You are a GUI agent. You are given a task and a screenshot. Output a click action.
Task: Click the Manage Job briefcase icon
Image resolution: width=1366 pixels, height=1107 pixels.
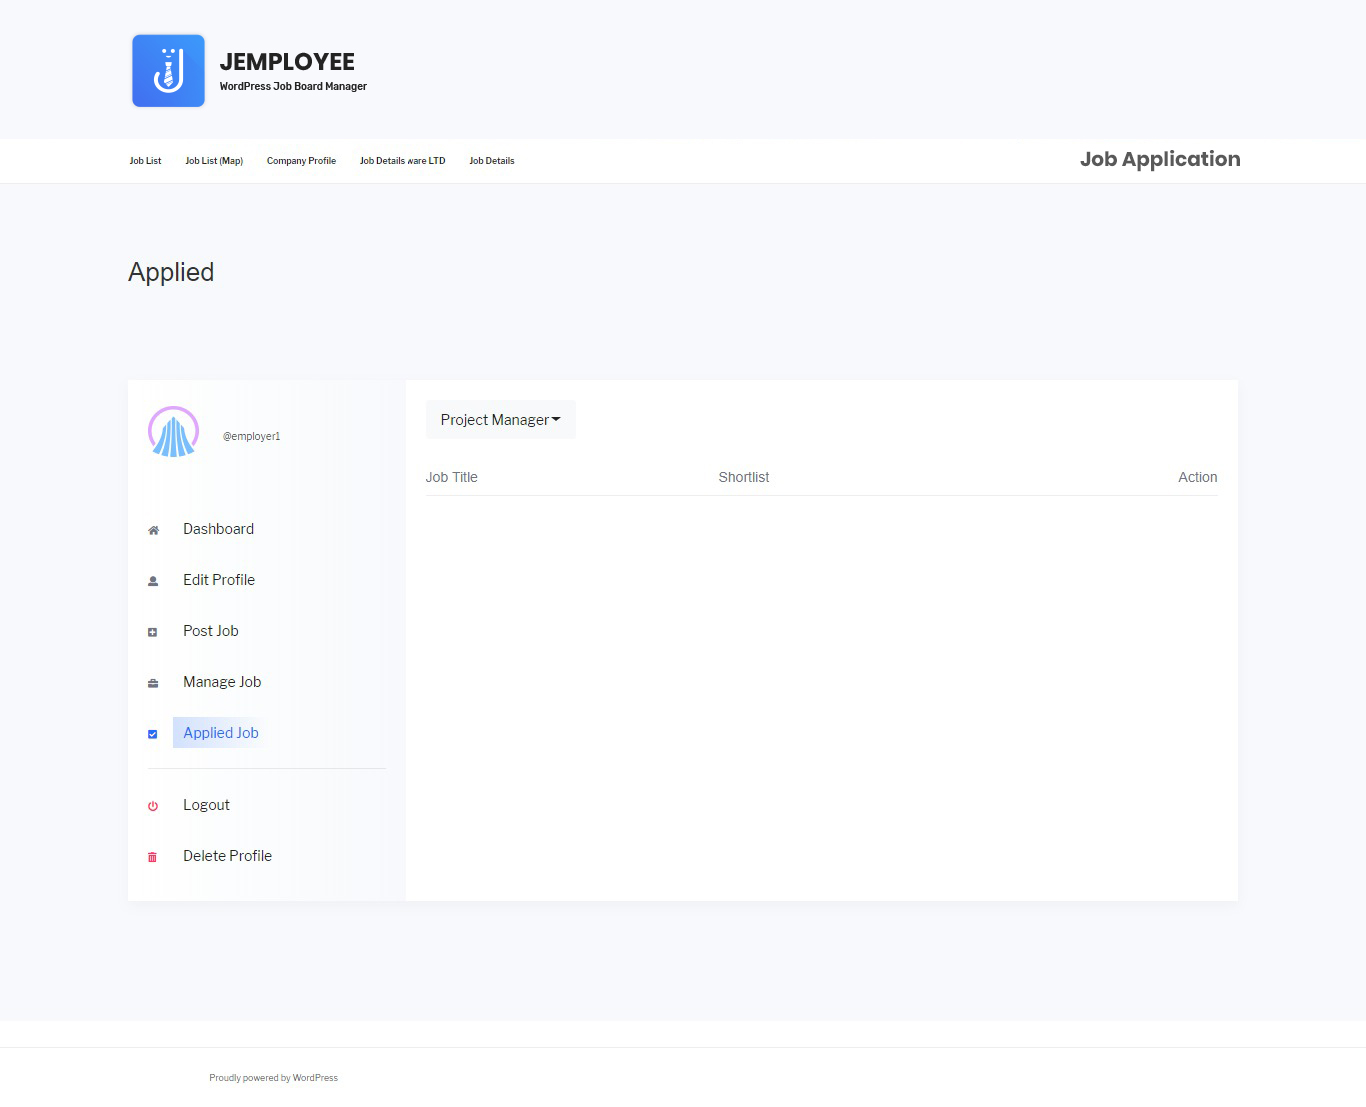[153, 683]
